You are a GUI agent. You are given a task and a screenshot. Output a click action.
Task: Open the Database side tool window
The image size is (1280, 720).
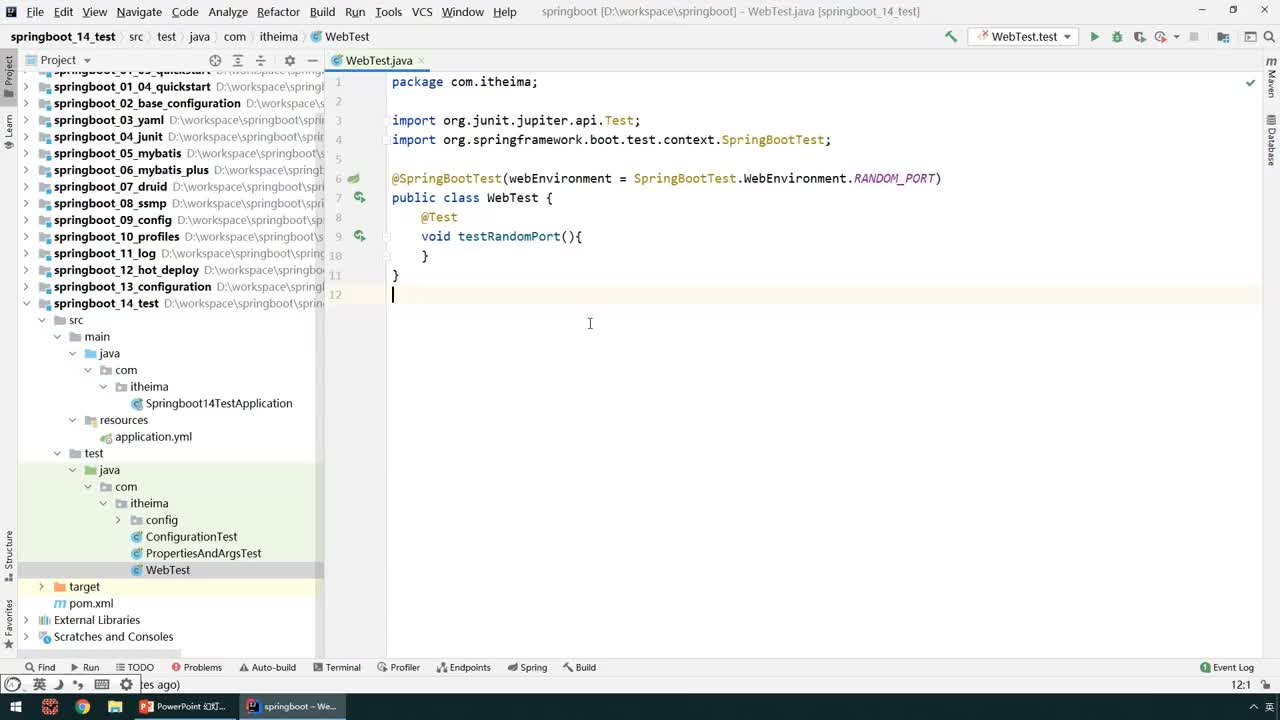[x=1271, y=141]
